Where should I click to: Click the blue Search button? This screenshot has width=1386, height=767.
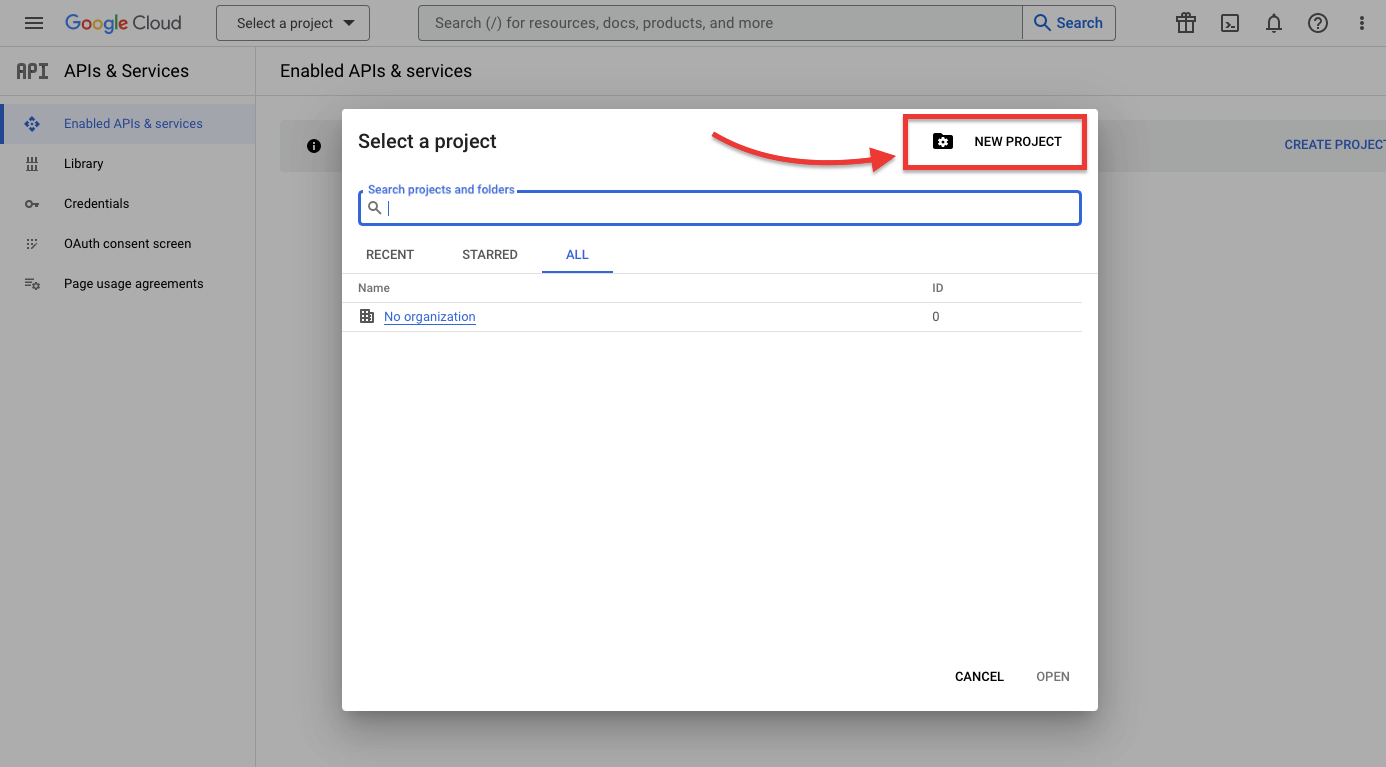tap(1068, 23)
